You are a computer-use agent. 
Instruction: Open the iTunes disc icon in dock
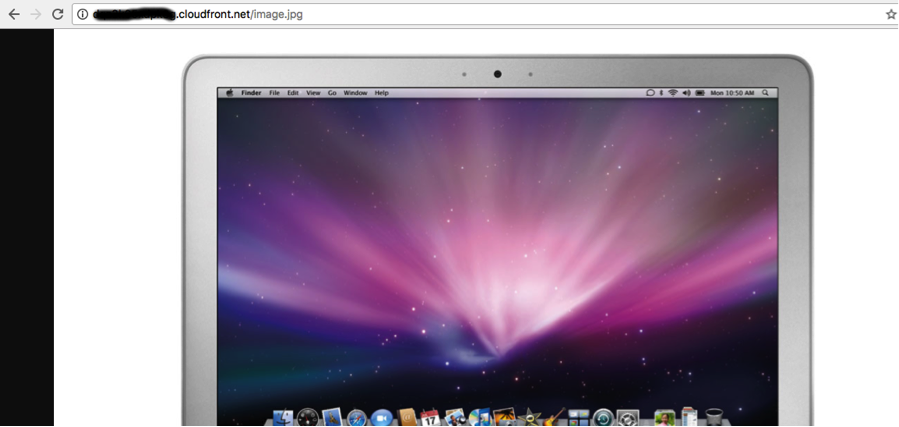point(480,417)
